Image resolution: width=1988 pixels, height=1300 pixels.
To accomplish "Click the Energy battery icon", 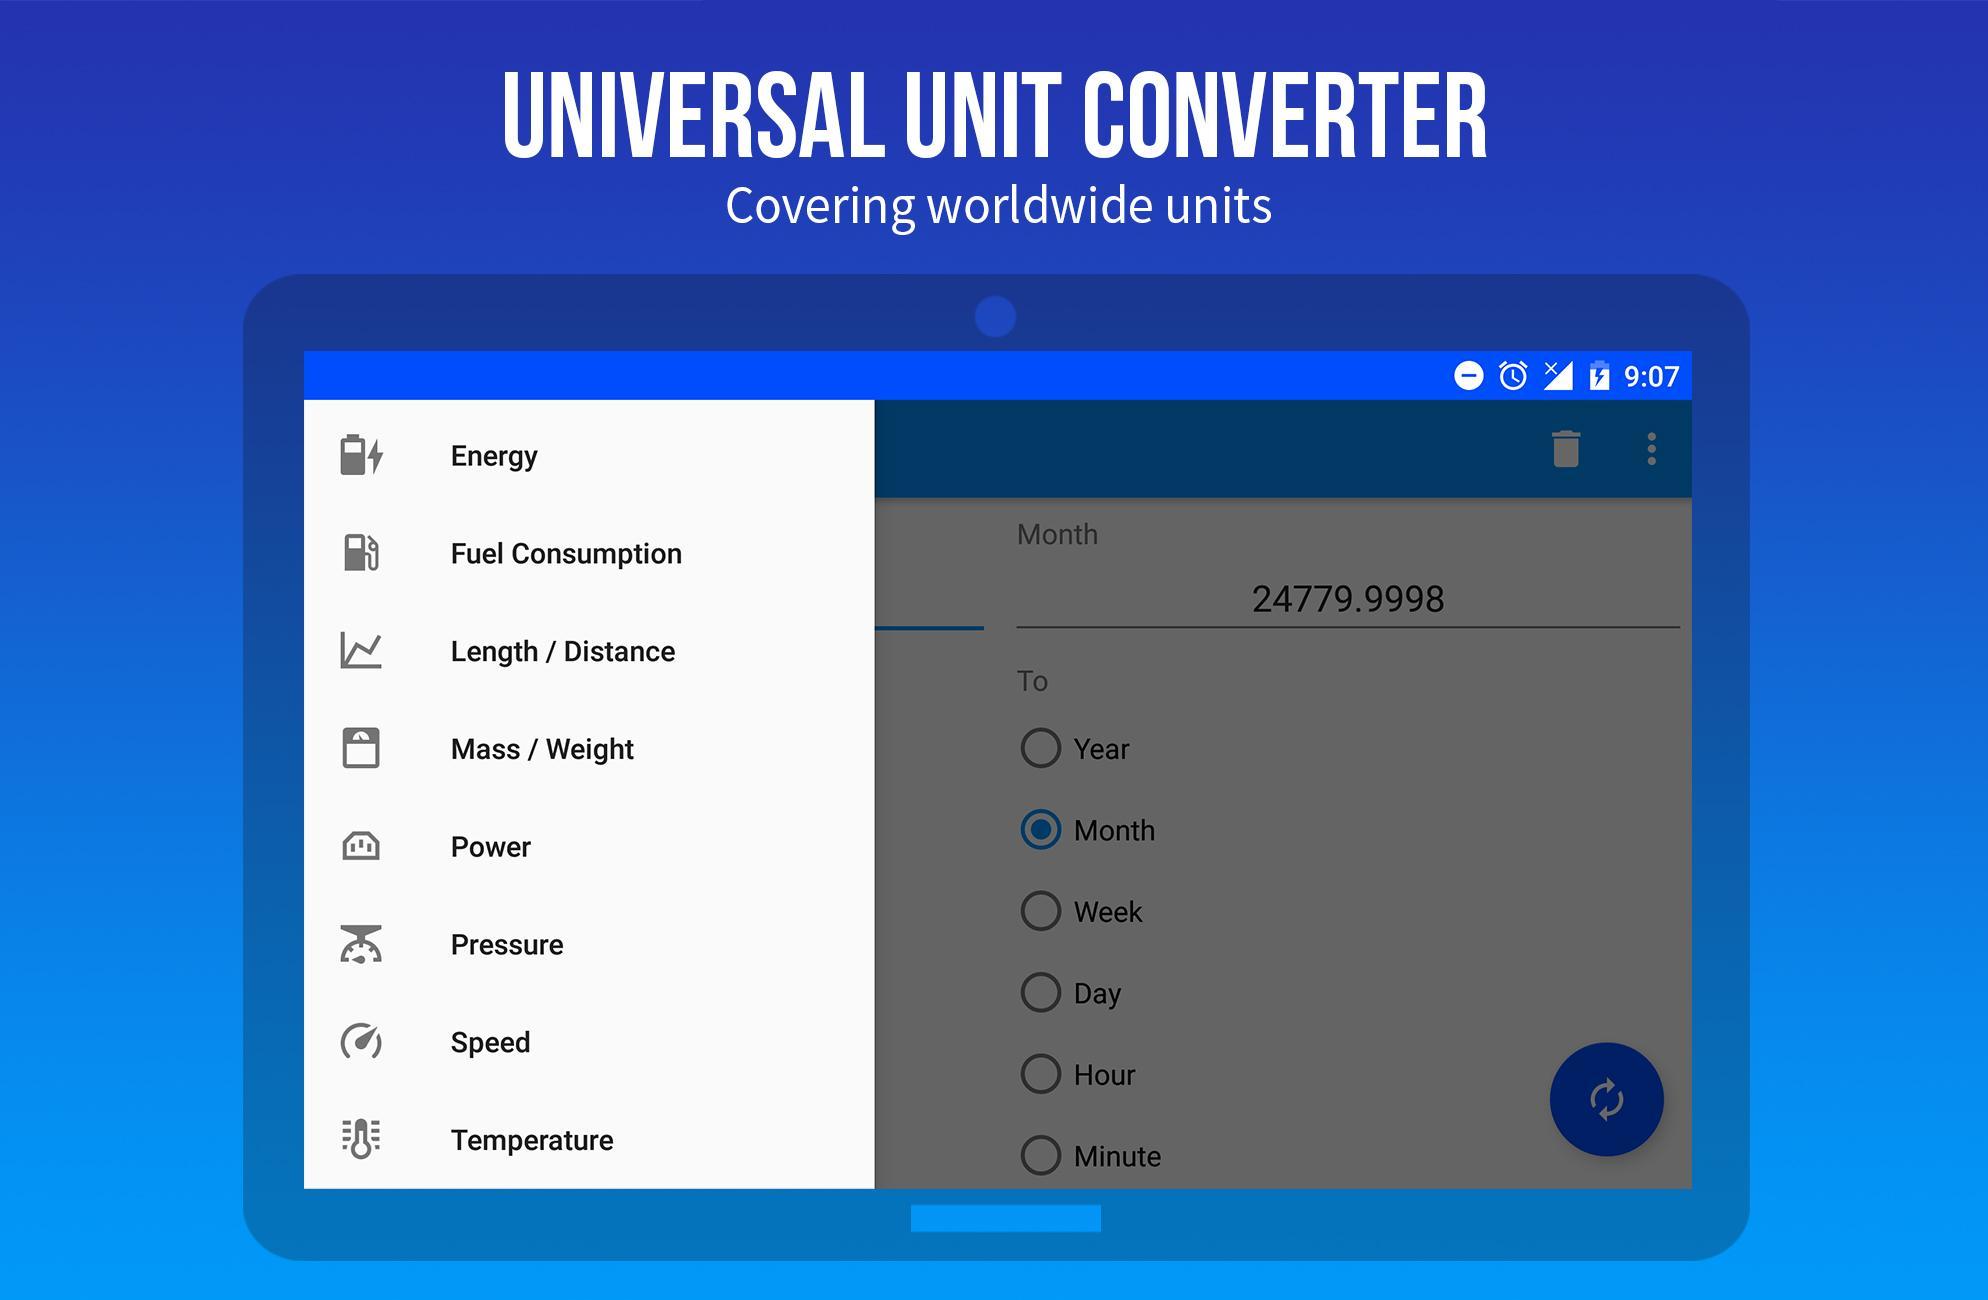I will point(361,455).
